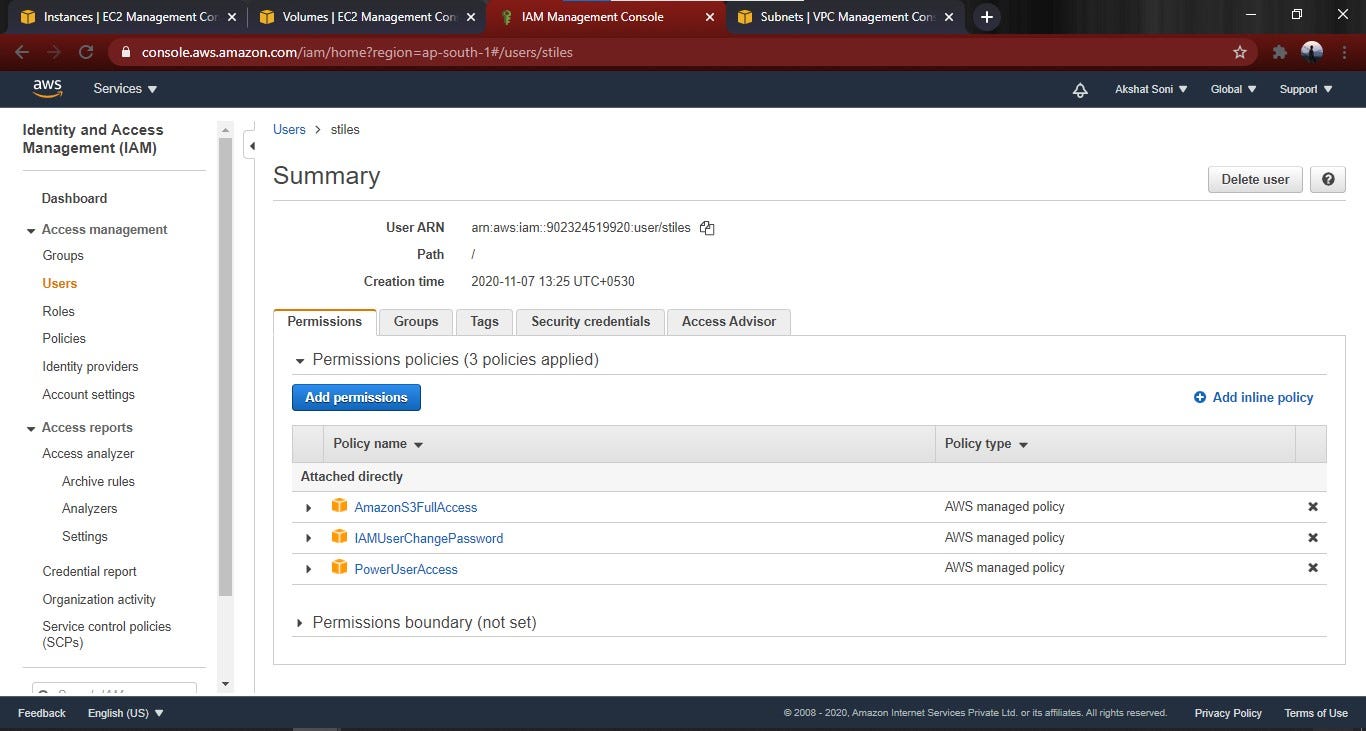Open the Akshat Soni account dropdown
This screenshot has height=731, width=1366.
pos(1151,90)
